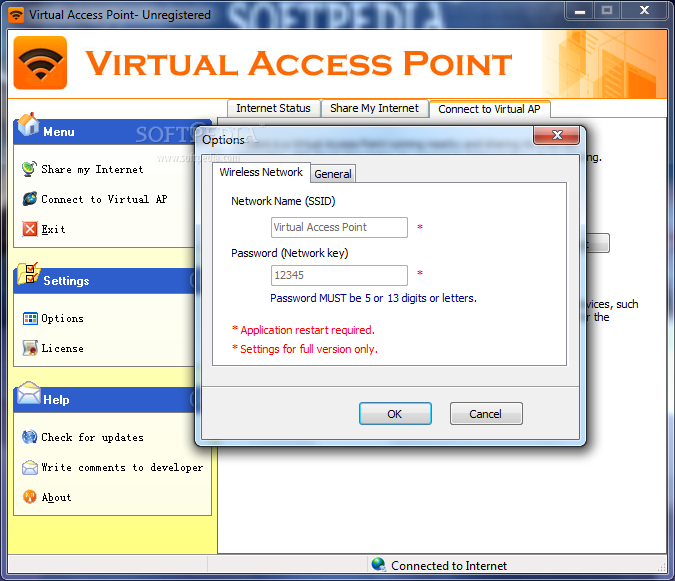
Task: Click the Cancel button in Options dialog
Action: pos(486,414)
